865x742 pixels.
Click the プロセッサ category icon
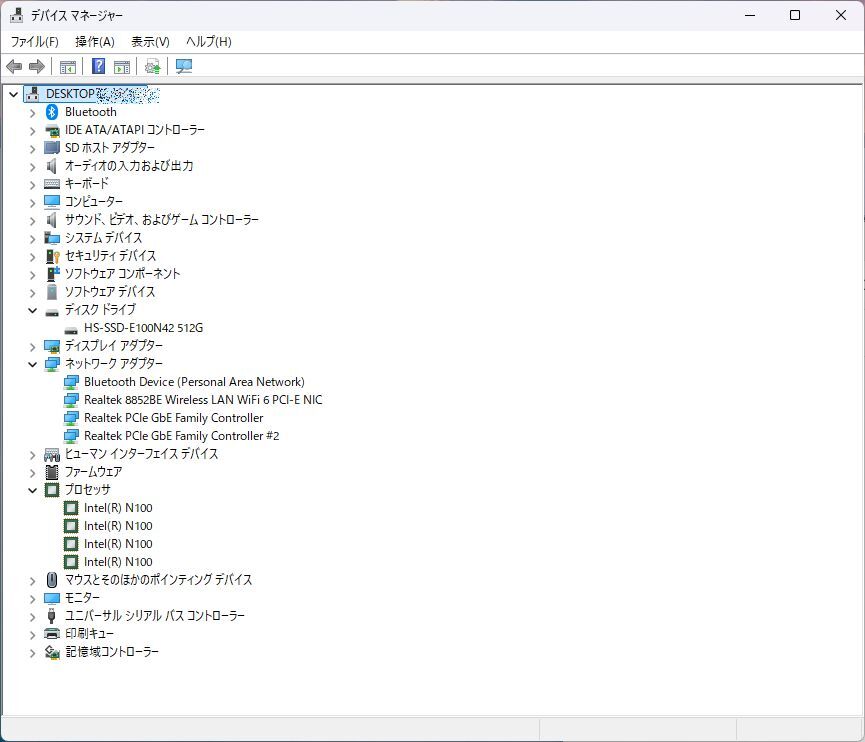point(52,490)
